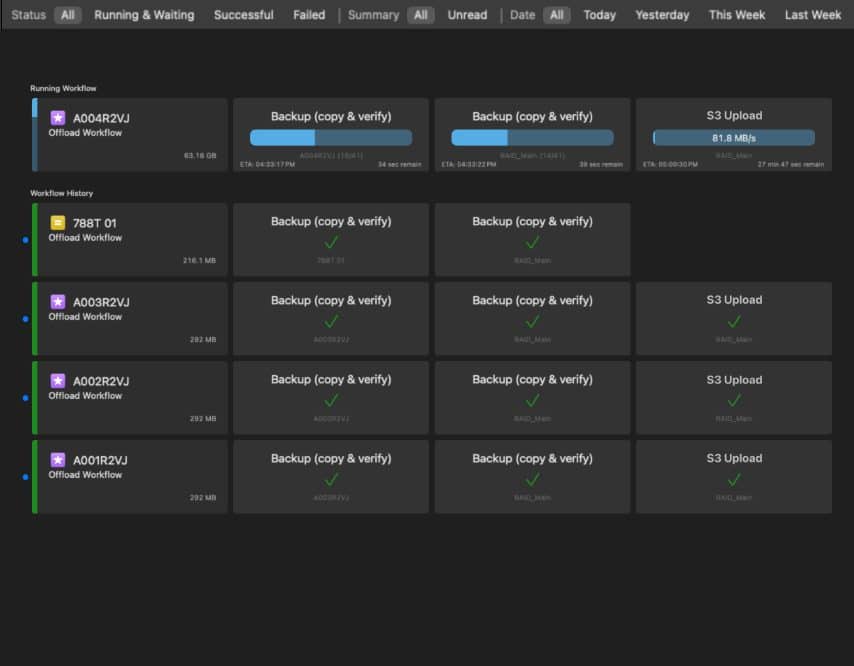This screenshot has height=666, width=854.
Task: Click the S3 Upload progress bar showing 81.8 MB/s
Action: (x=734, y=136)
